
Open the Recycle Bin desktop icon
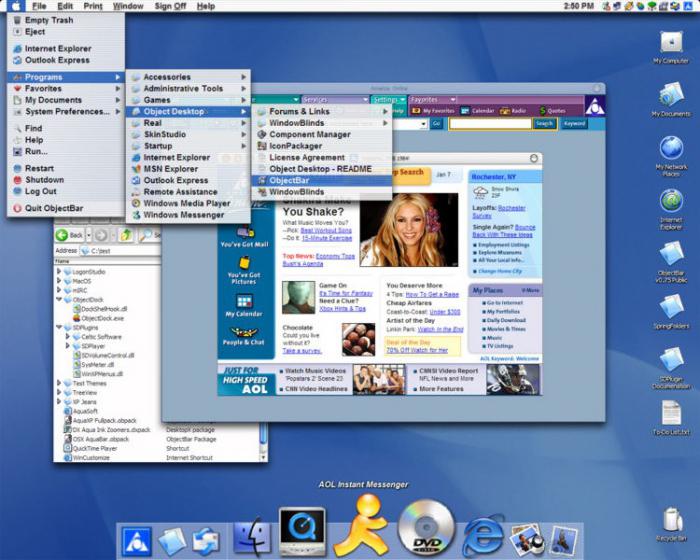click(x=671, y=524)
